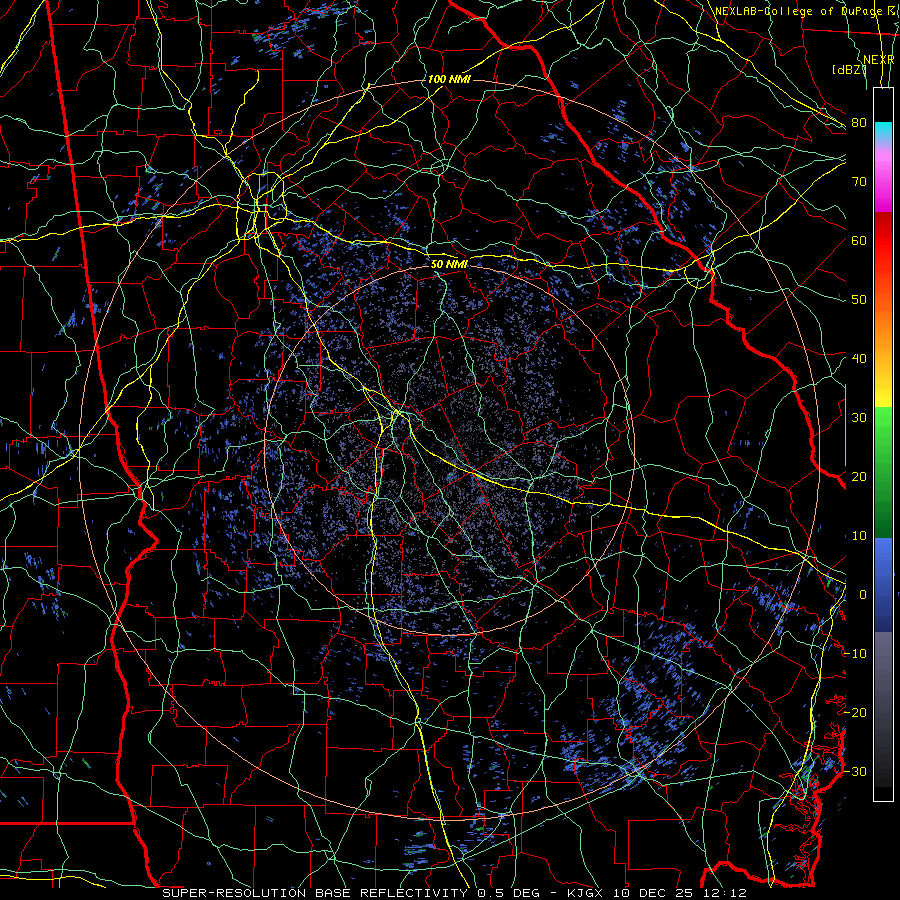The width and height of the screenshot is (900, 900).
Task: Select the 10 value on dBZ scale
Action: pyautogui.click(x=859, y=536)
